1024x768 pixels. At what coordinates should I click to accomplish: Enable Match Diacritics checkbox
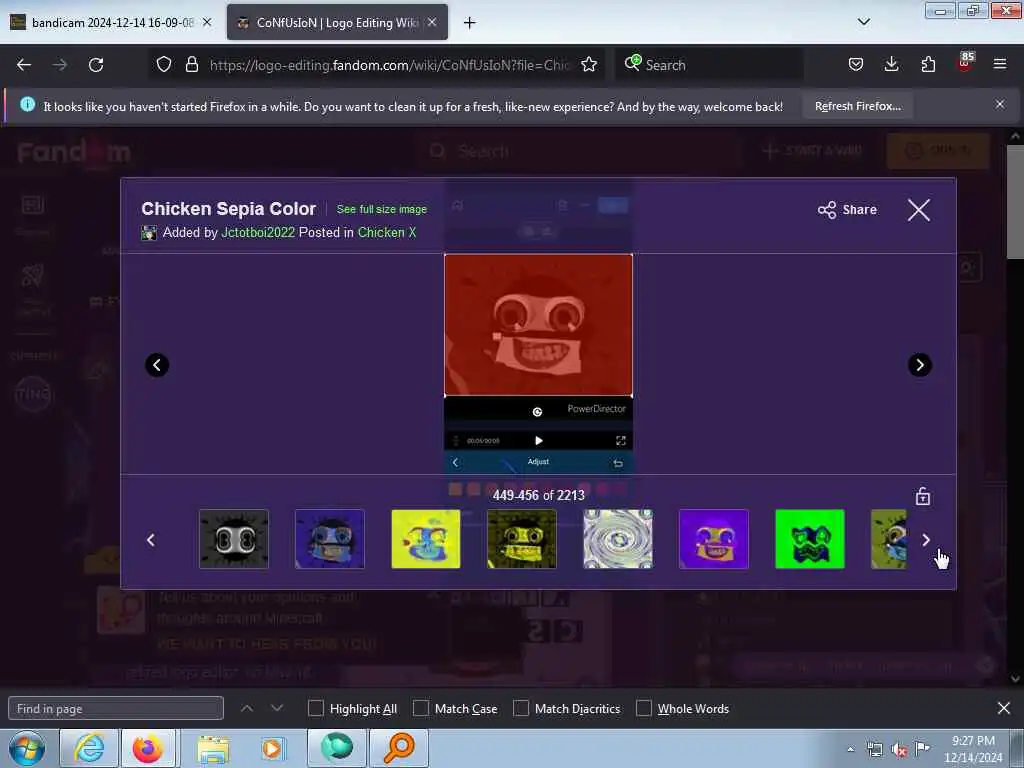[521, 709]
